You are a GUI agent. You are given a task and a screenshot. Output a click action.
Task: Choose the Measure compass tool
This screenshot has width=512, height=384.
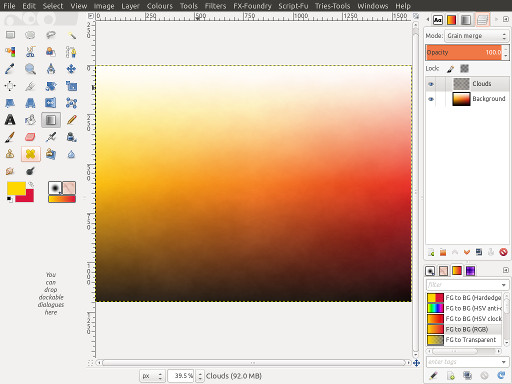coord(51,69)
